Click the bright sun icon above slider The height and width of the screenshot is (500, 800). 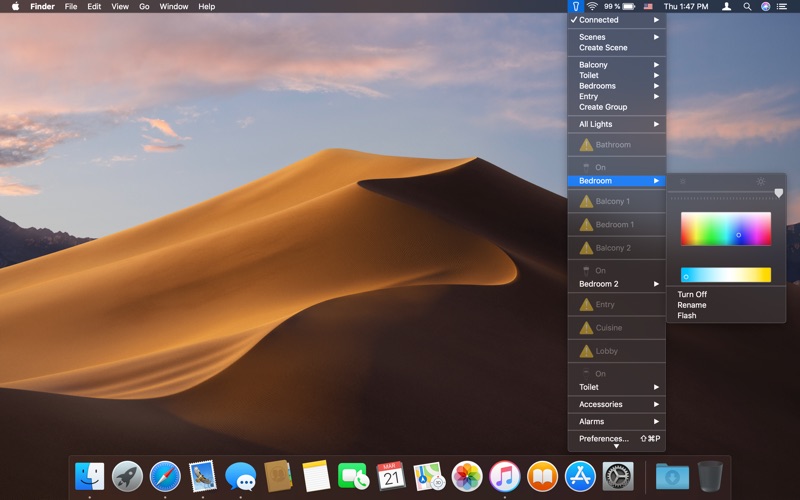tap(761, 181)
